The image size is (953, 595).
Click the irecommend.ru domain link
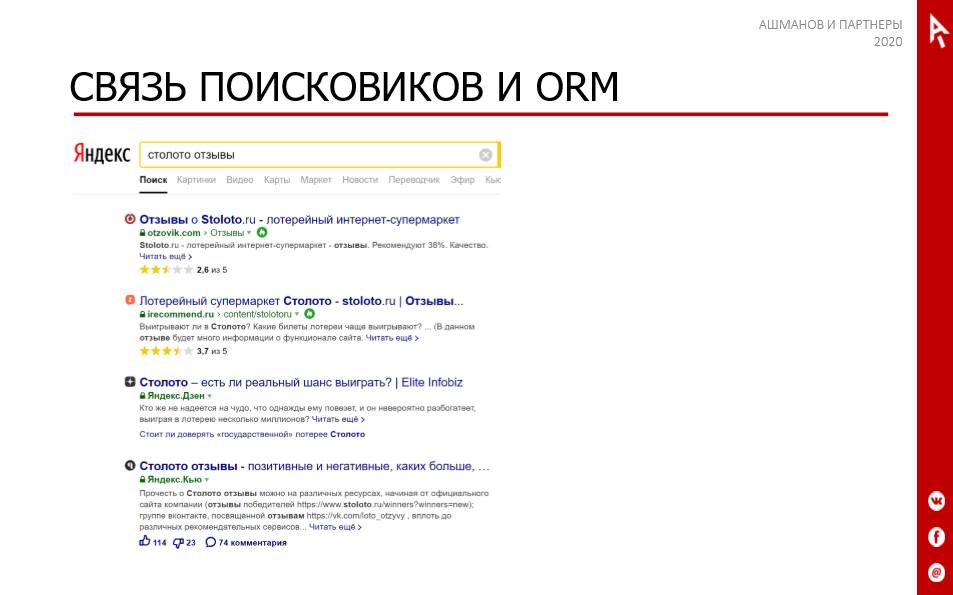pos(181,314)
